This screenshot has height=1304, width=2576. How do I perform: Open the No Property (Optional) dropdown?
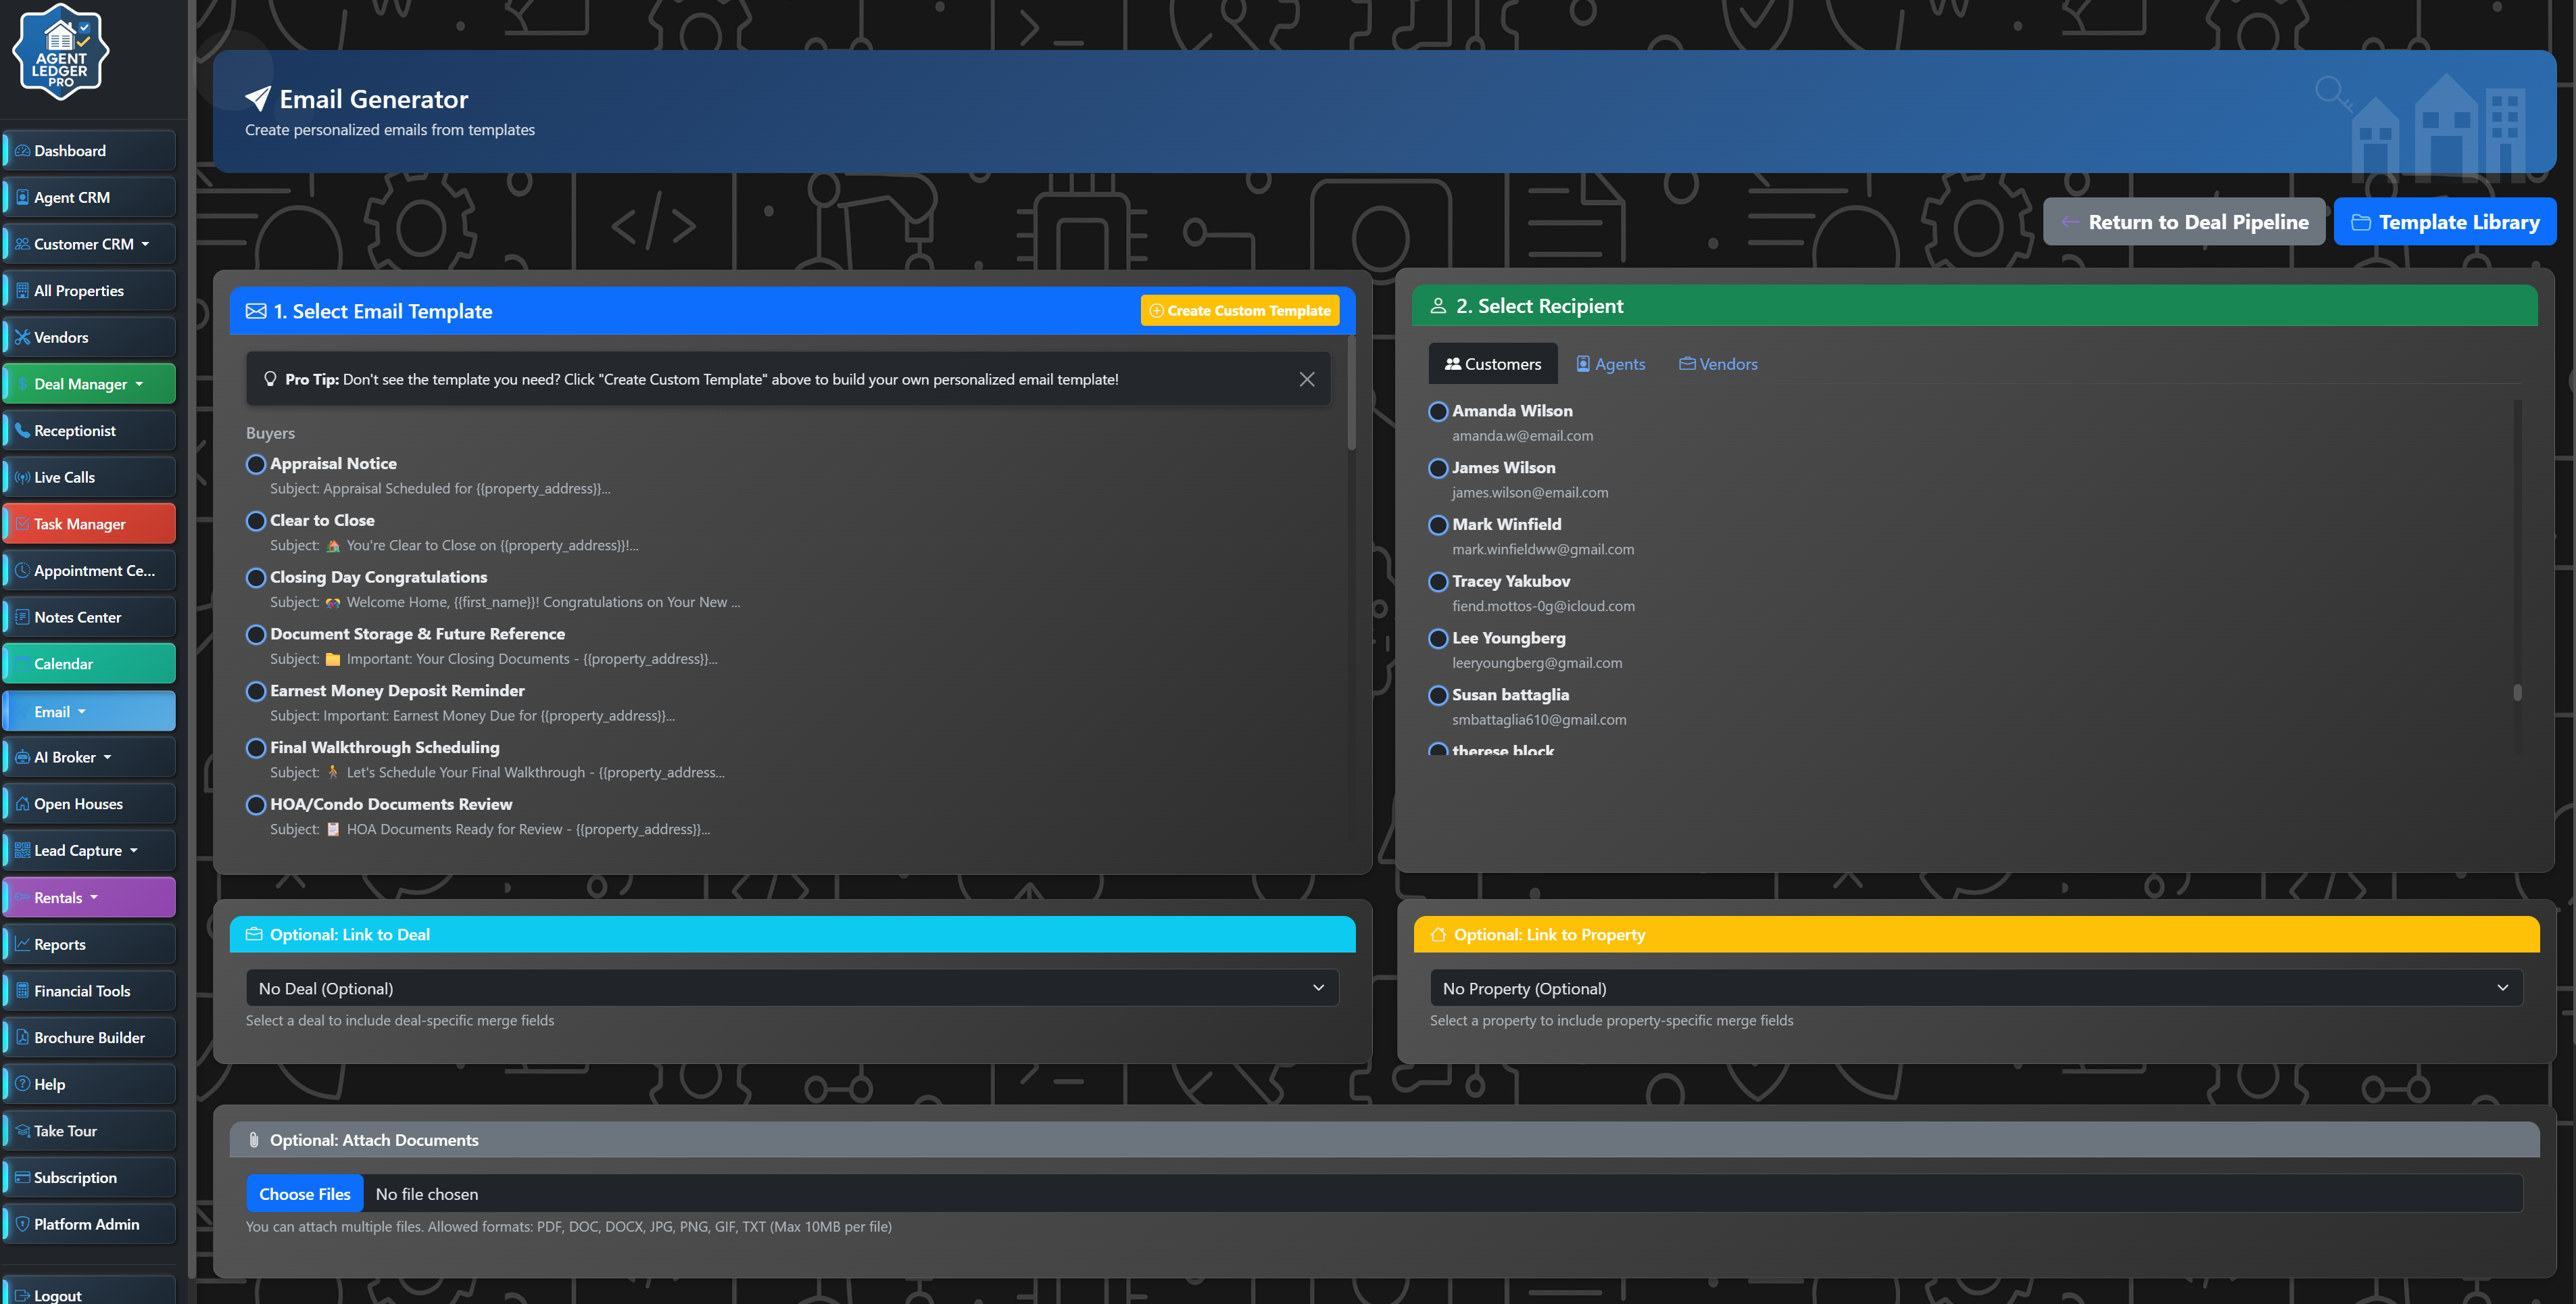[1975, 988]
